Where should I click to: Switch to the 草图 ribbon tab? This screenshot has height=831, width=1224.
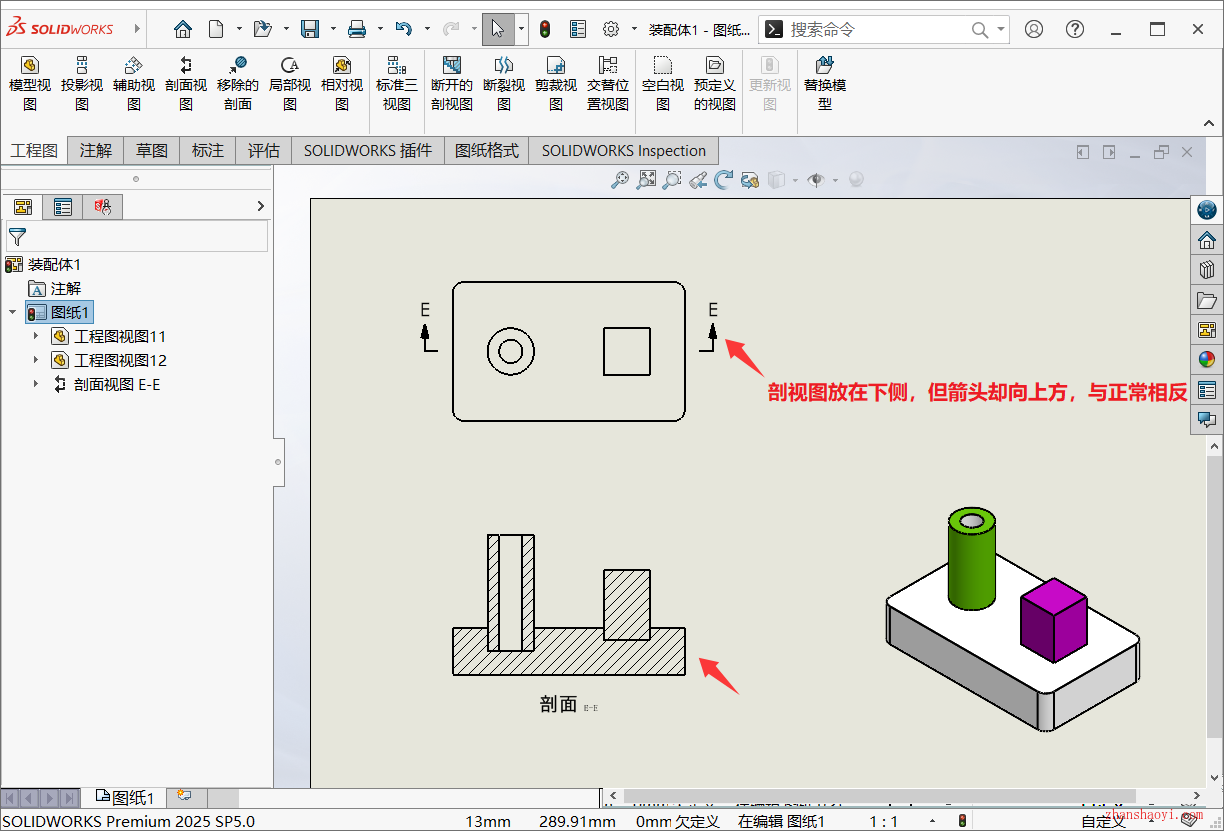[x=152, y=151]
